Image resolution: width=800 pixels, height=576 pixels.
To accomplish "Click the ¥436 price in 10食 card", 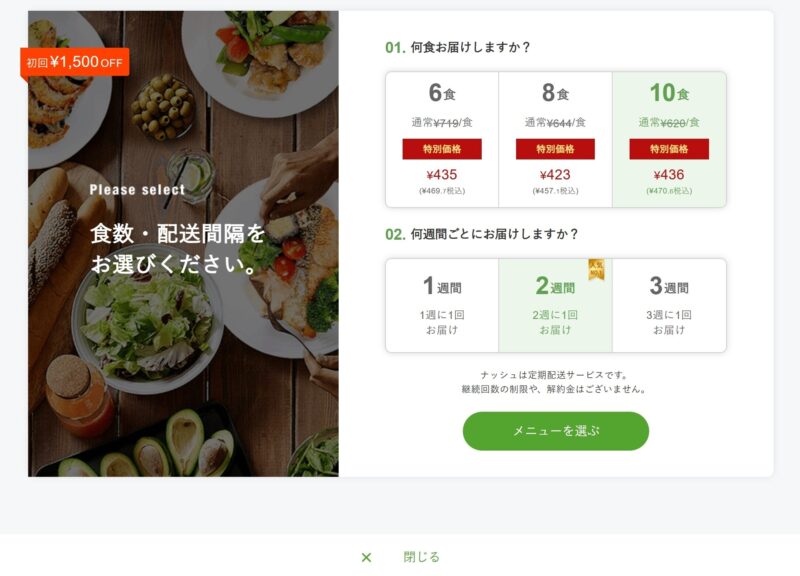I will (x=669, y=174).
